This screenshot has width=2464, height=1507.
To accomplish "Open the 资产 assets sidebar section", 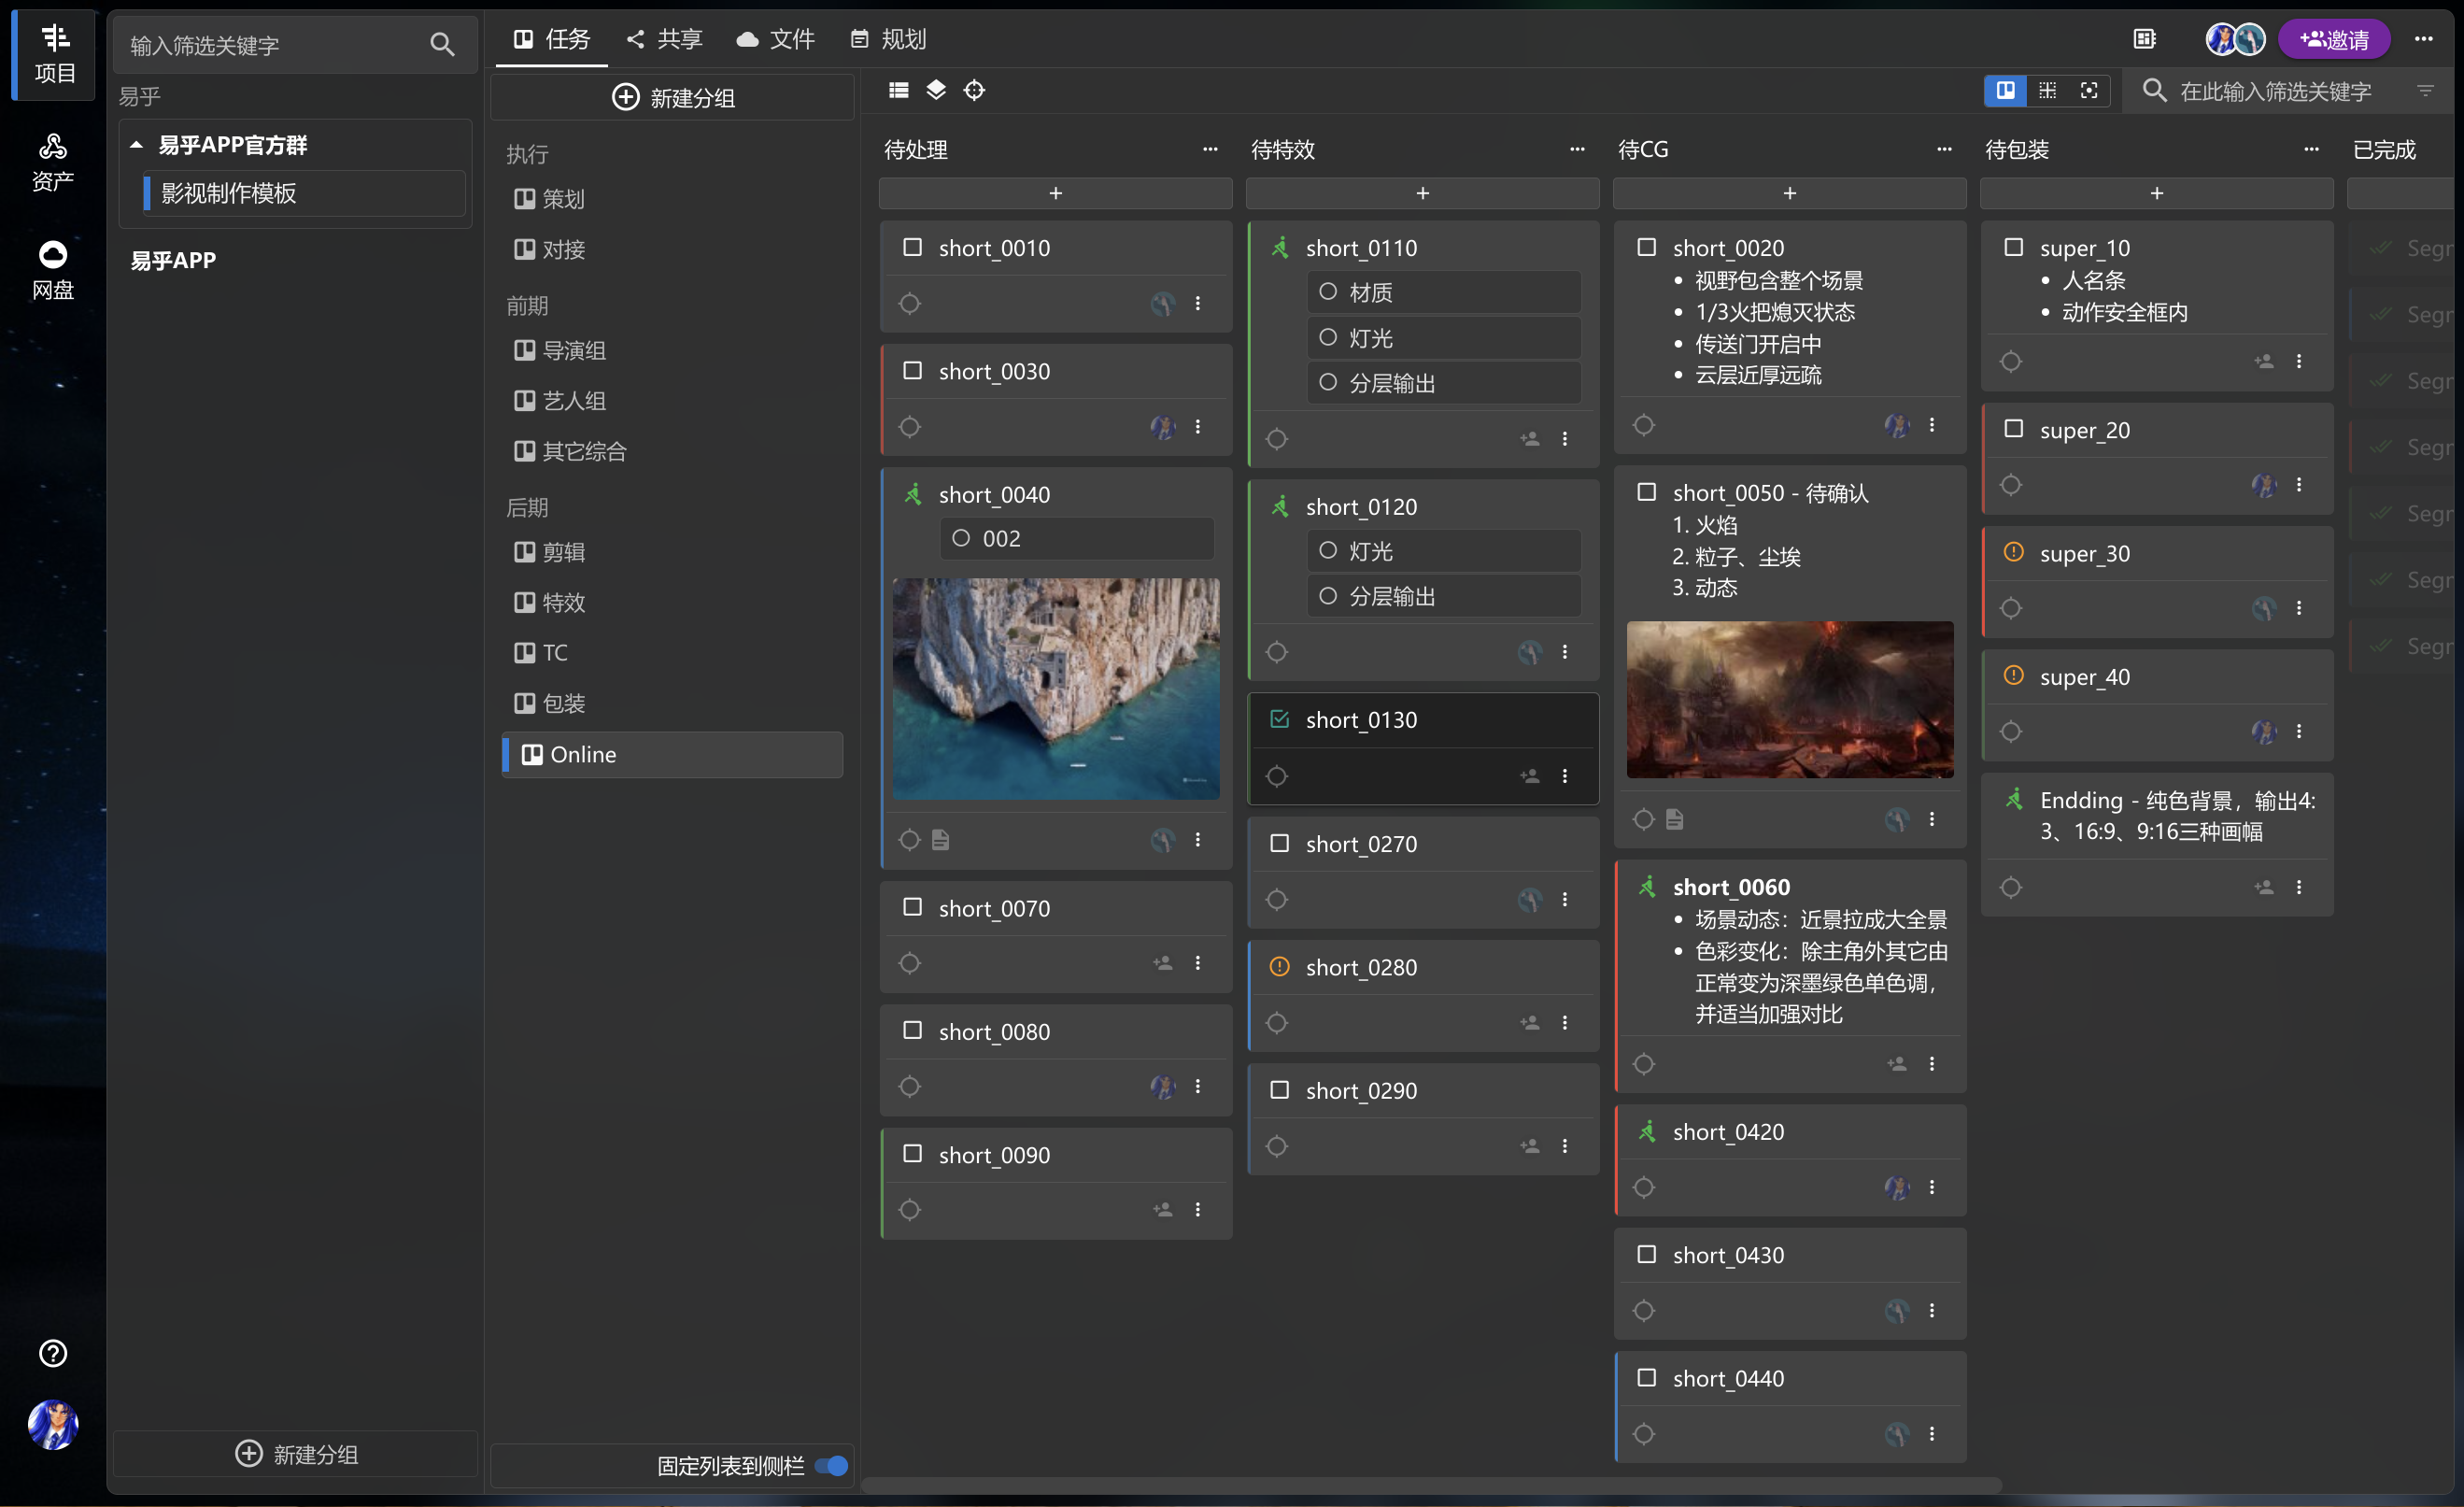I will click(53, 162).
